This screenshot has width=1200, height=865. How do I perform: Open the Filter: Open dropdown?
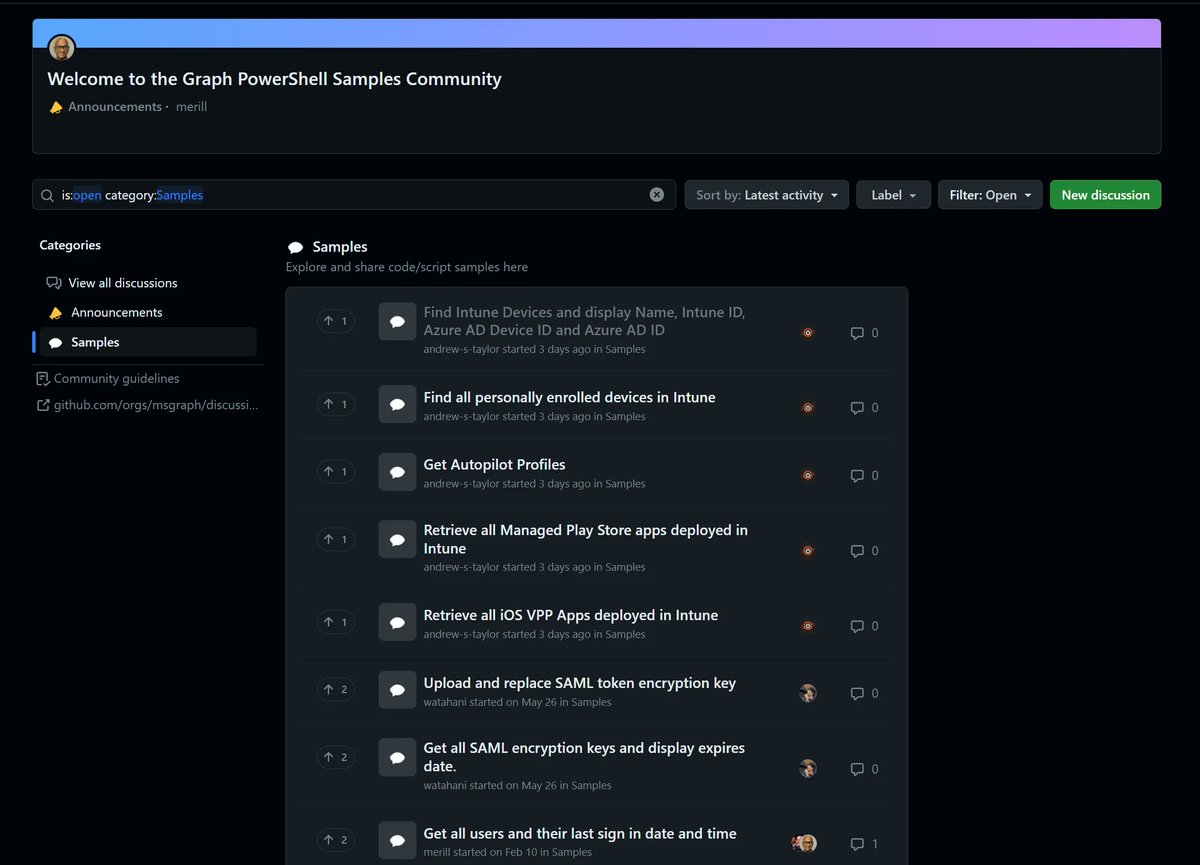coord(990,195)
